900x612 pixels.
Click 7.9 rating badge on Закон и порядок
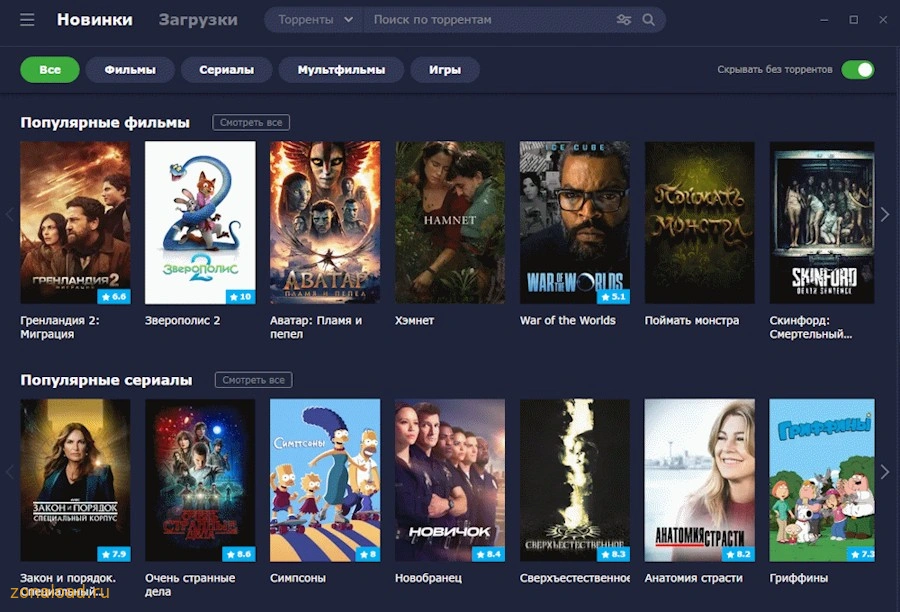tap(114, 554)
